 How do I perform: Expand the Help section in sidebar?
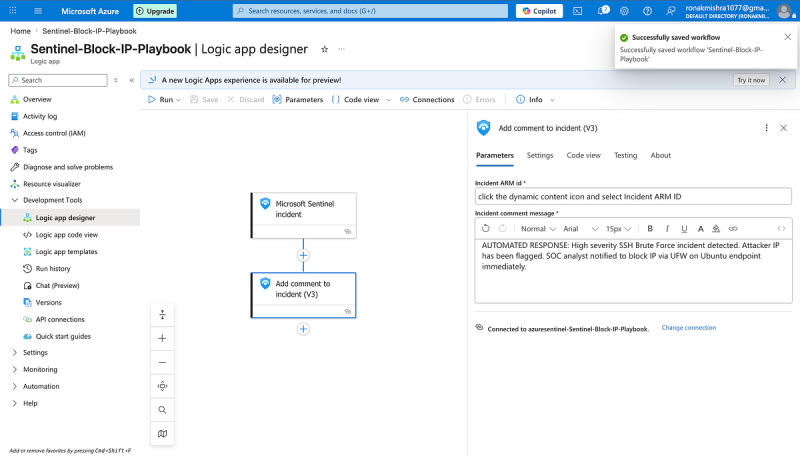click(14, 403)
